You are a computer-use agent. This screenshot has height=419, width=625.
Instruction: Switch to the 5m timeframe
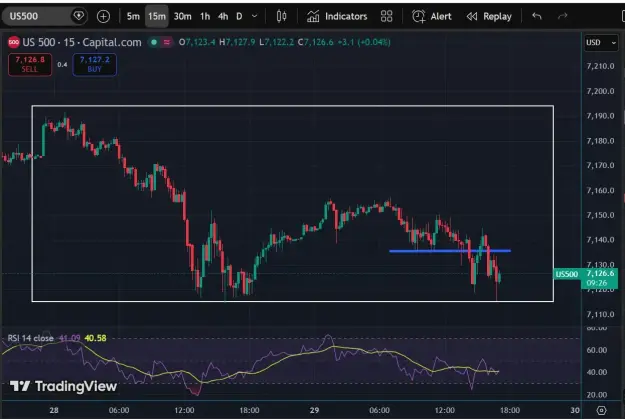tap(133, 16)
